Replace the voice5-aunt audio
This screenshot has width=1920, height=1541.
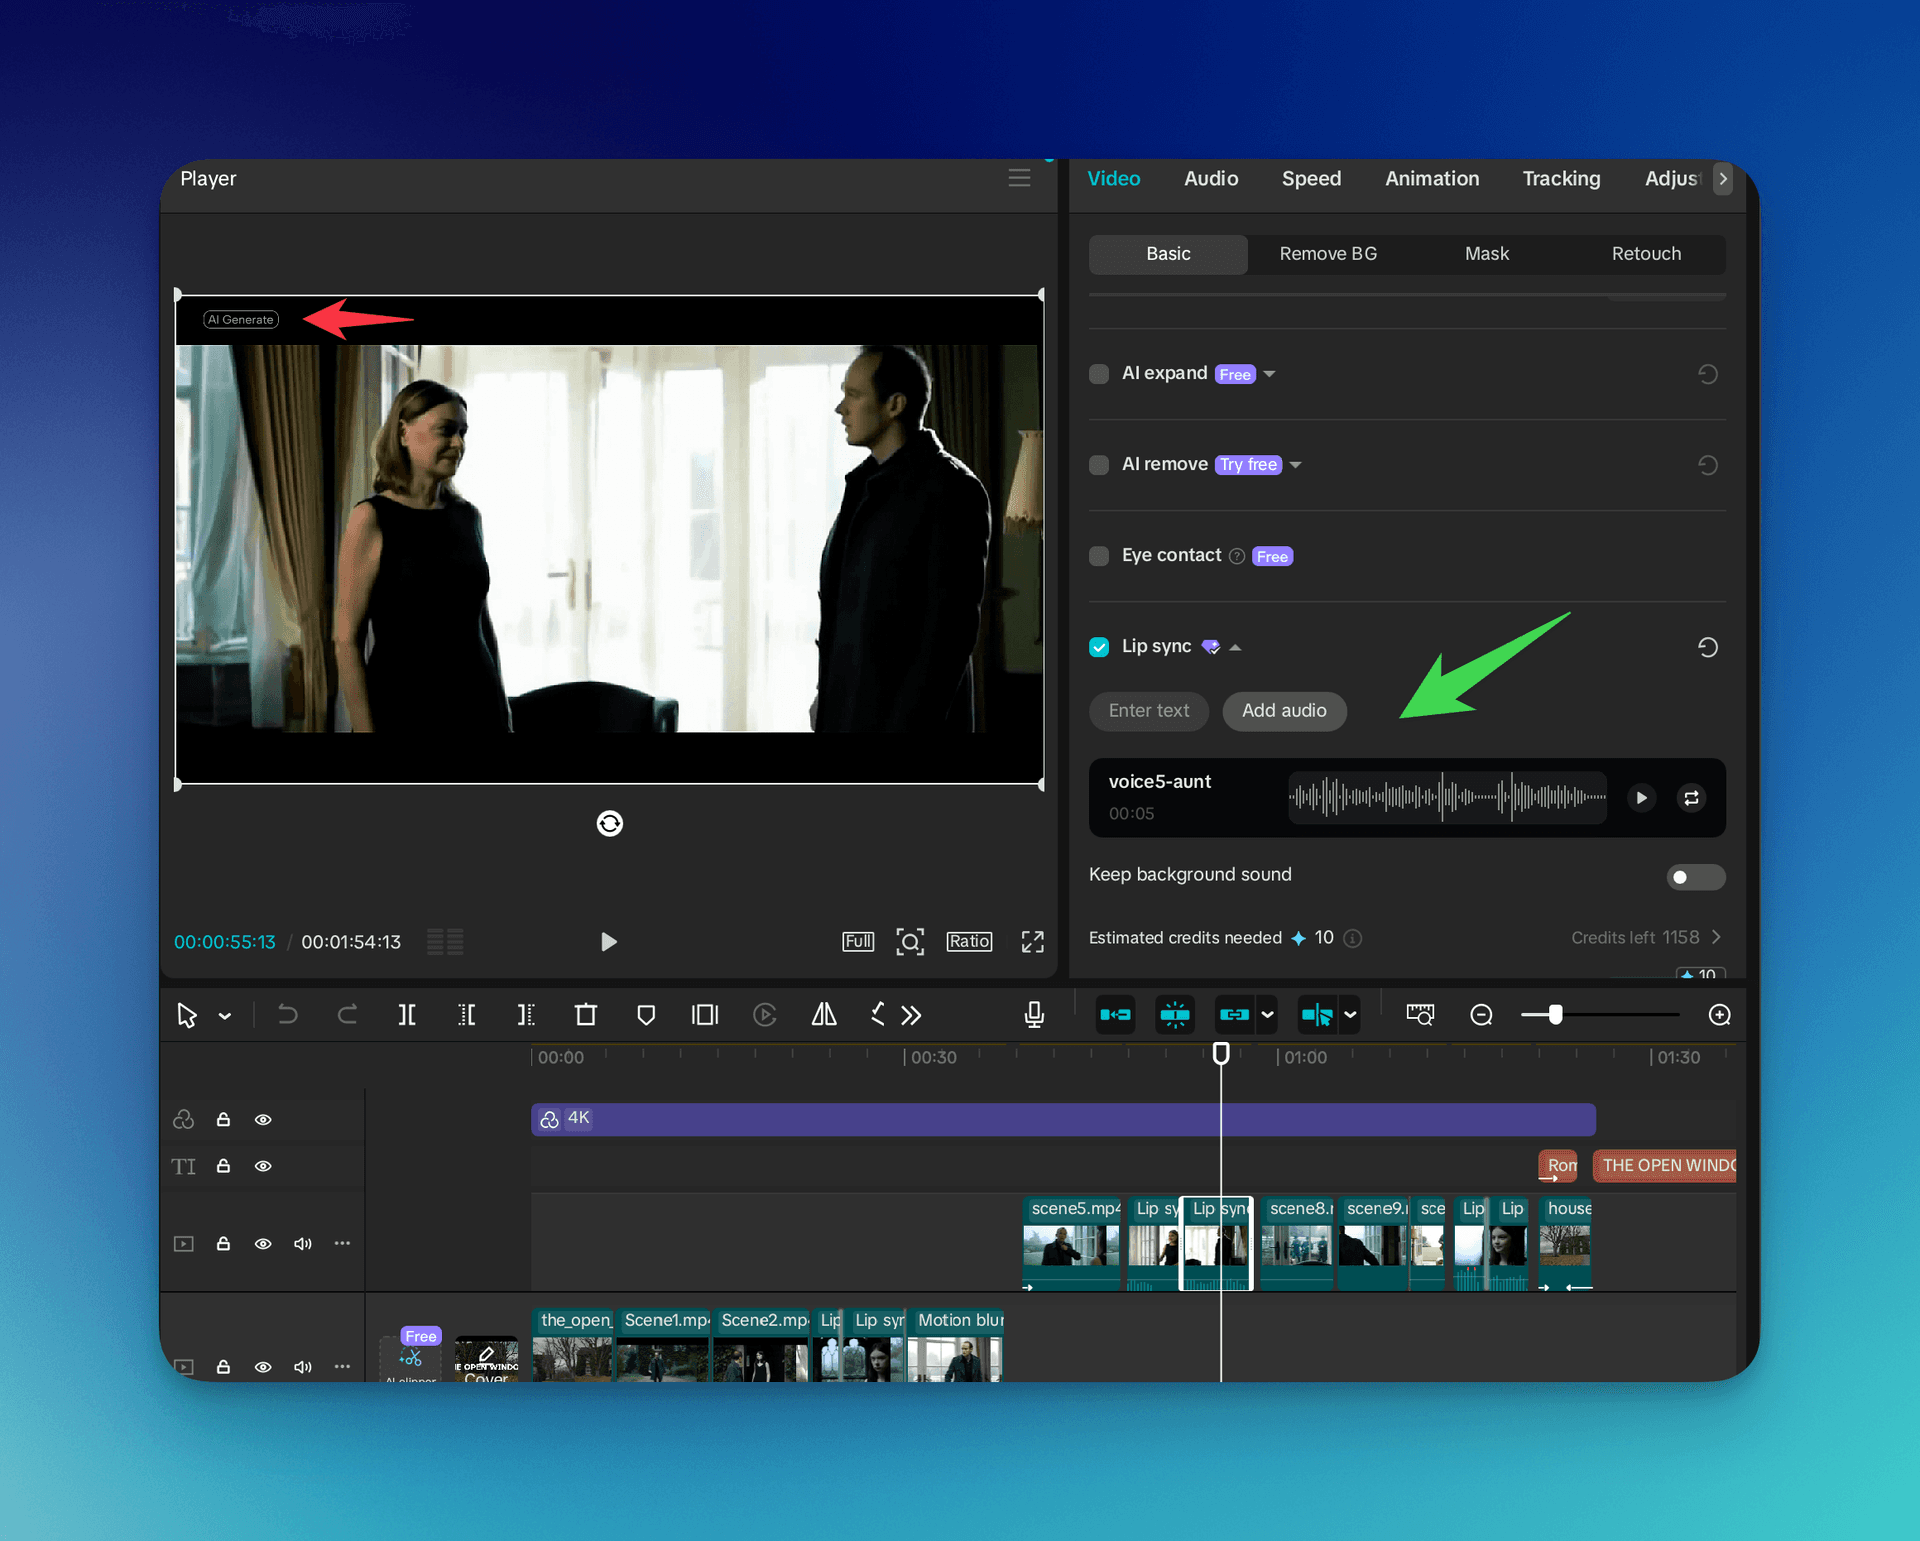tap(1691, 798)
